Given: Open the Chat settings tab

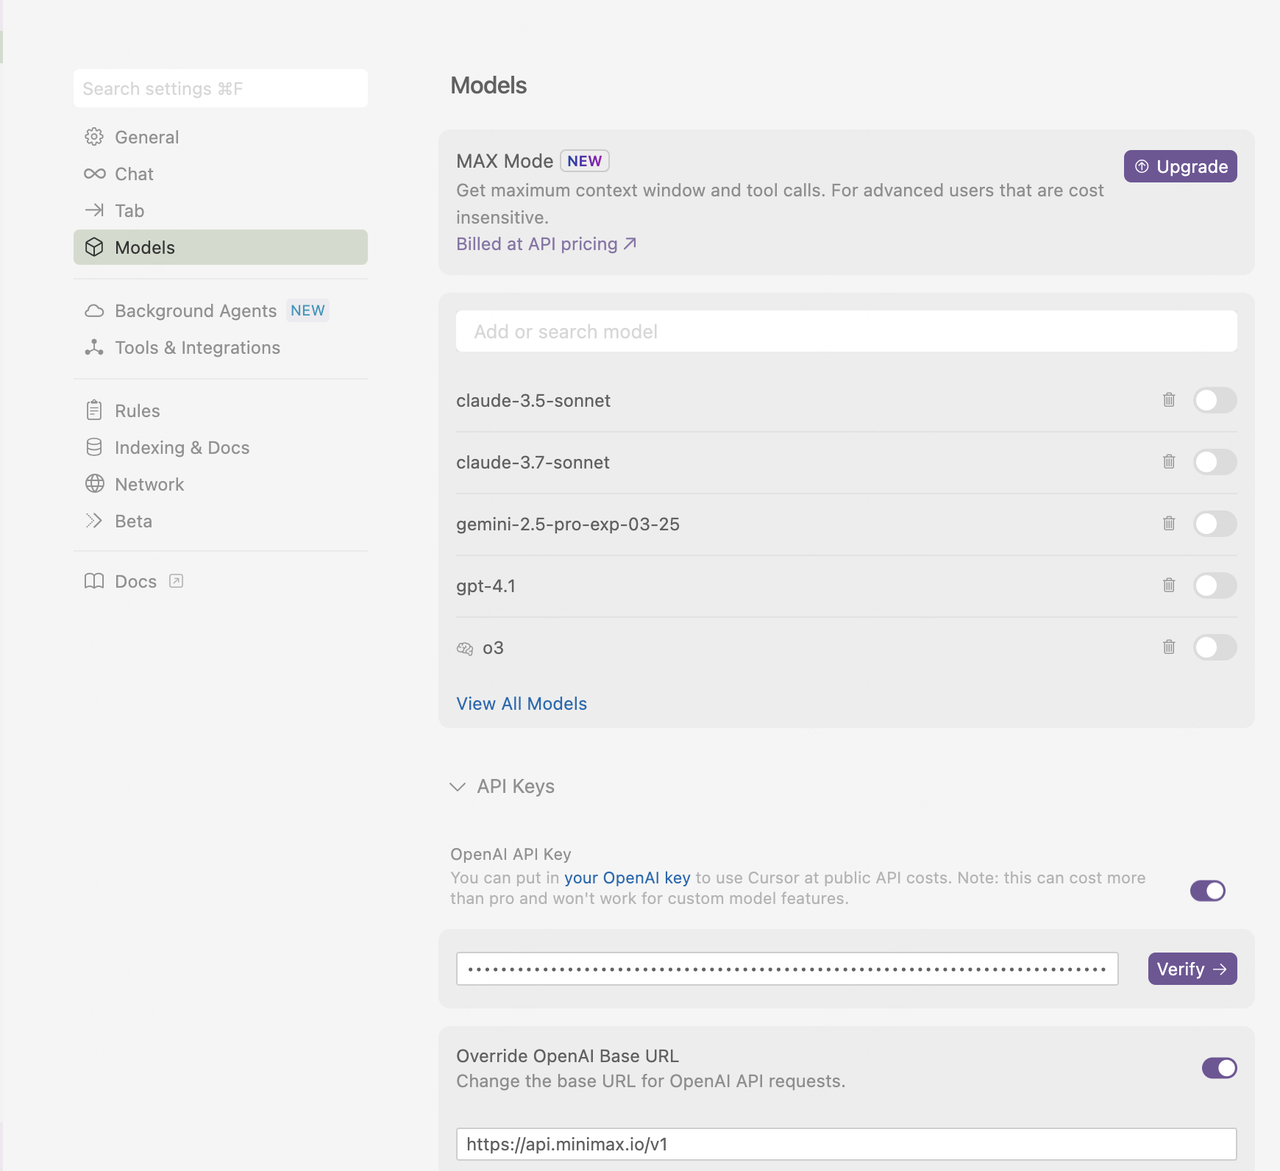Looking at the screenshot, I should tap(134, 174).
